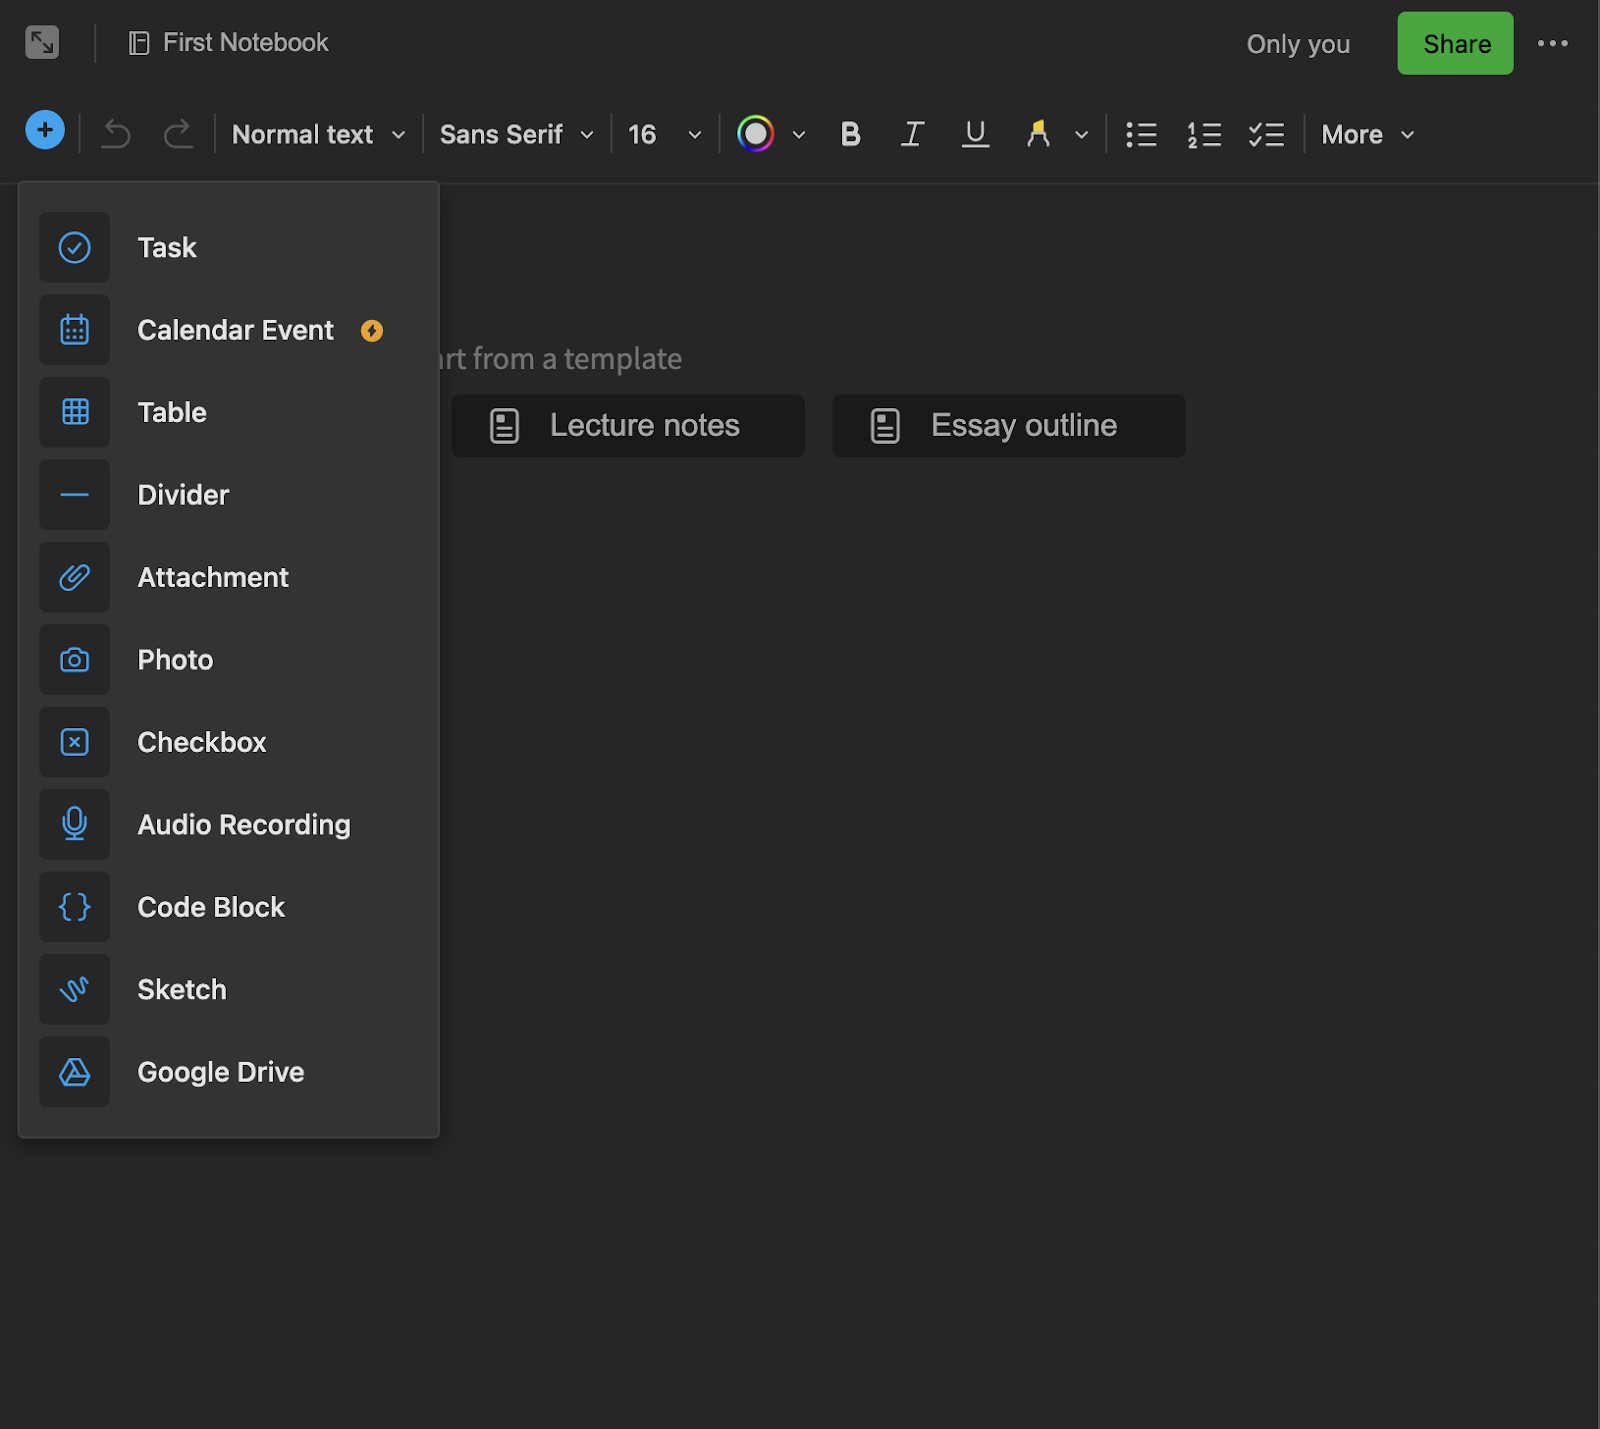Toggle bold formatting
Image resolution: width=1600 pixels, height=1429 pixels.
(x=850, y=134)
